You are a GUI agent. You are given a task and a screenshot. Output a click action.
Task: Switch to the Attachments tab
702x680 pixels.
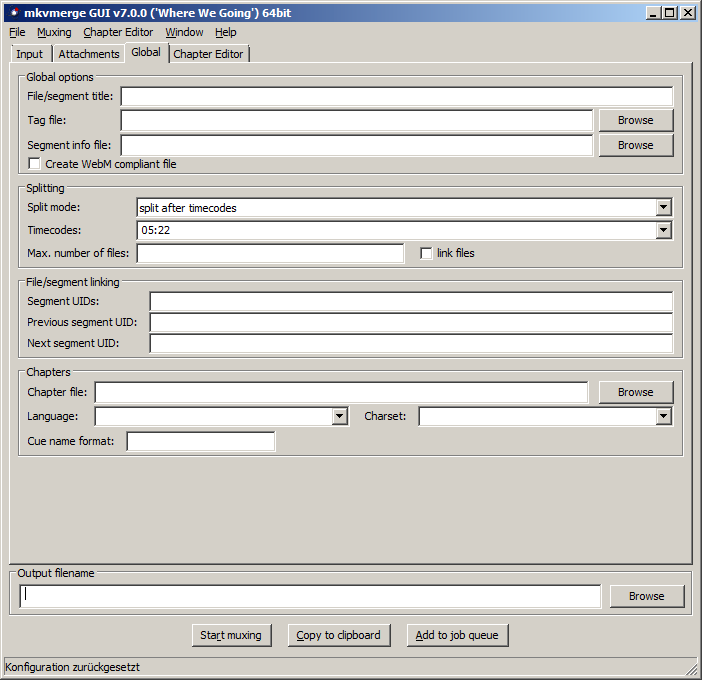click(x=89, y=54)
